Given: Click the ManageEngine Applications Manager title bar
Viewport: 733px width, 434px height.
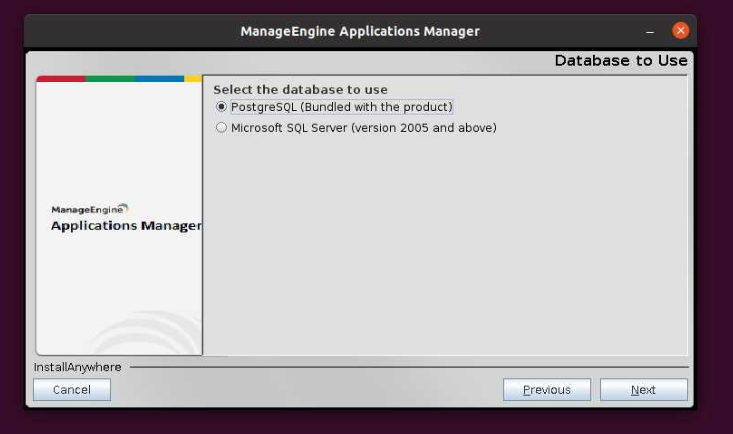Looking at the screenshot, I should click(360, 31).
